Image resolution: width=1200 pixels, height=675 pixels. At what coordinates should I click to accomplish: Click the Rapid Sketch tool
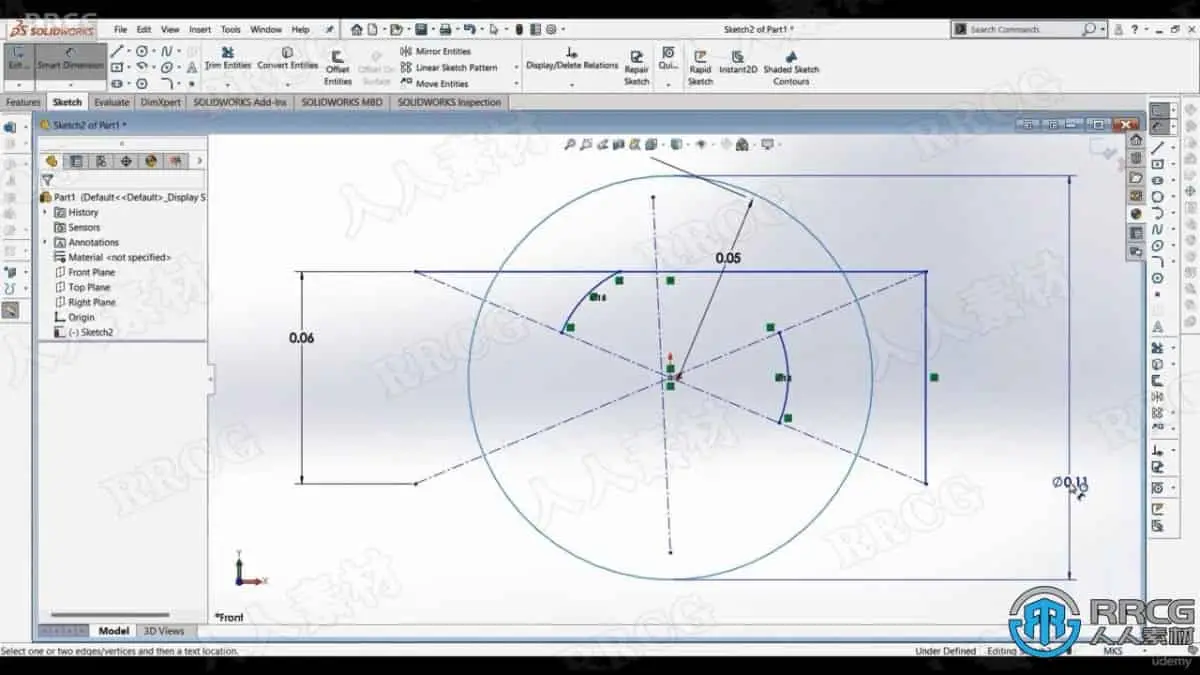(x=700, y=68)
